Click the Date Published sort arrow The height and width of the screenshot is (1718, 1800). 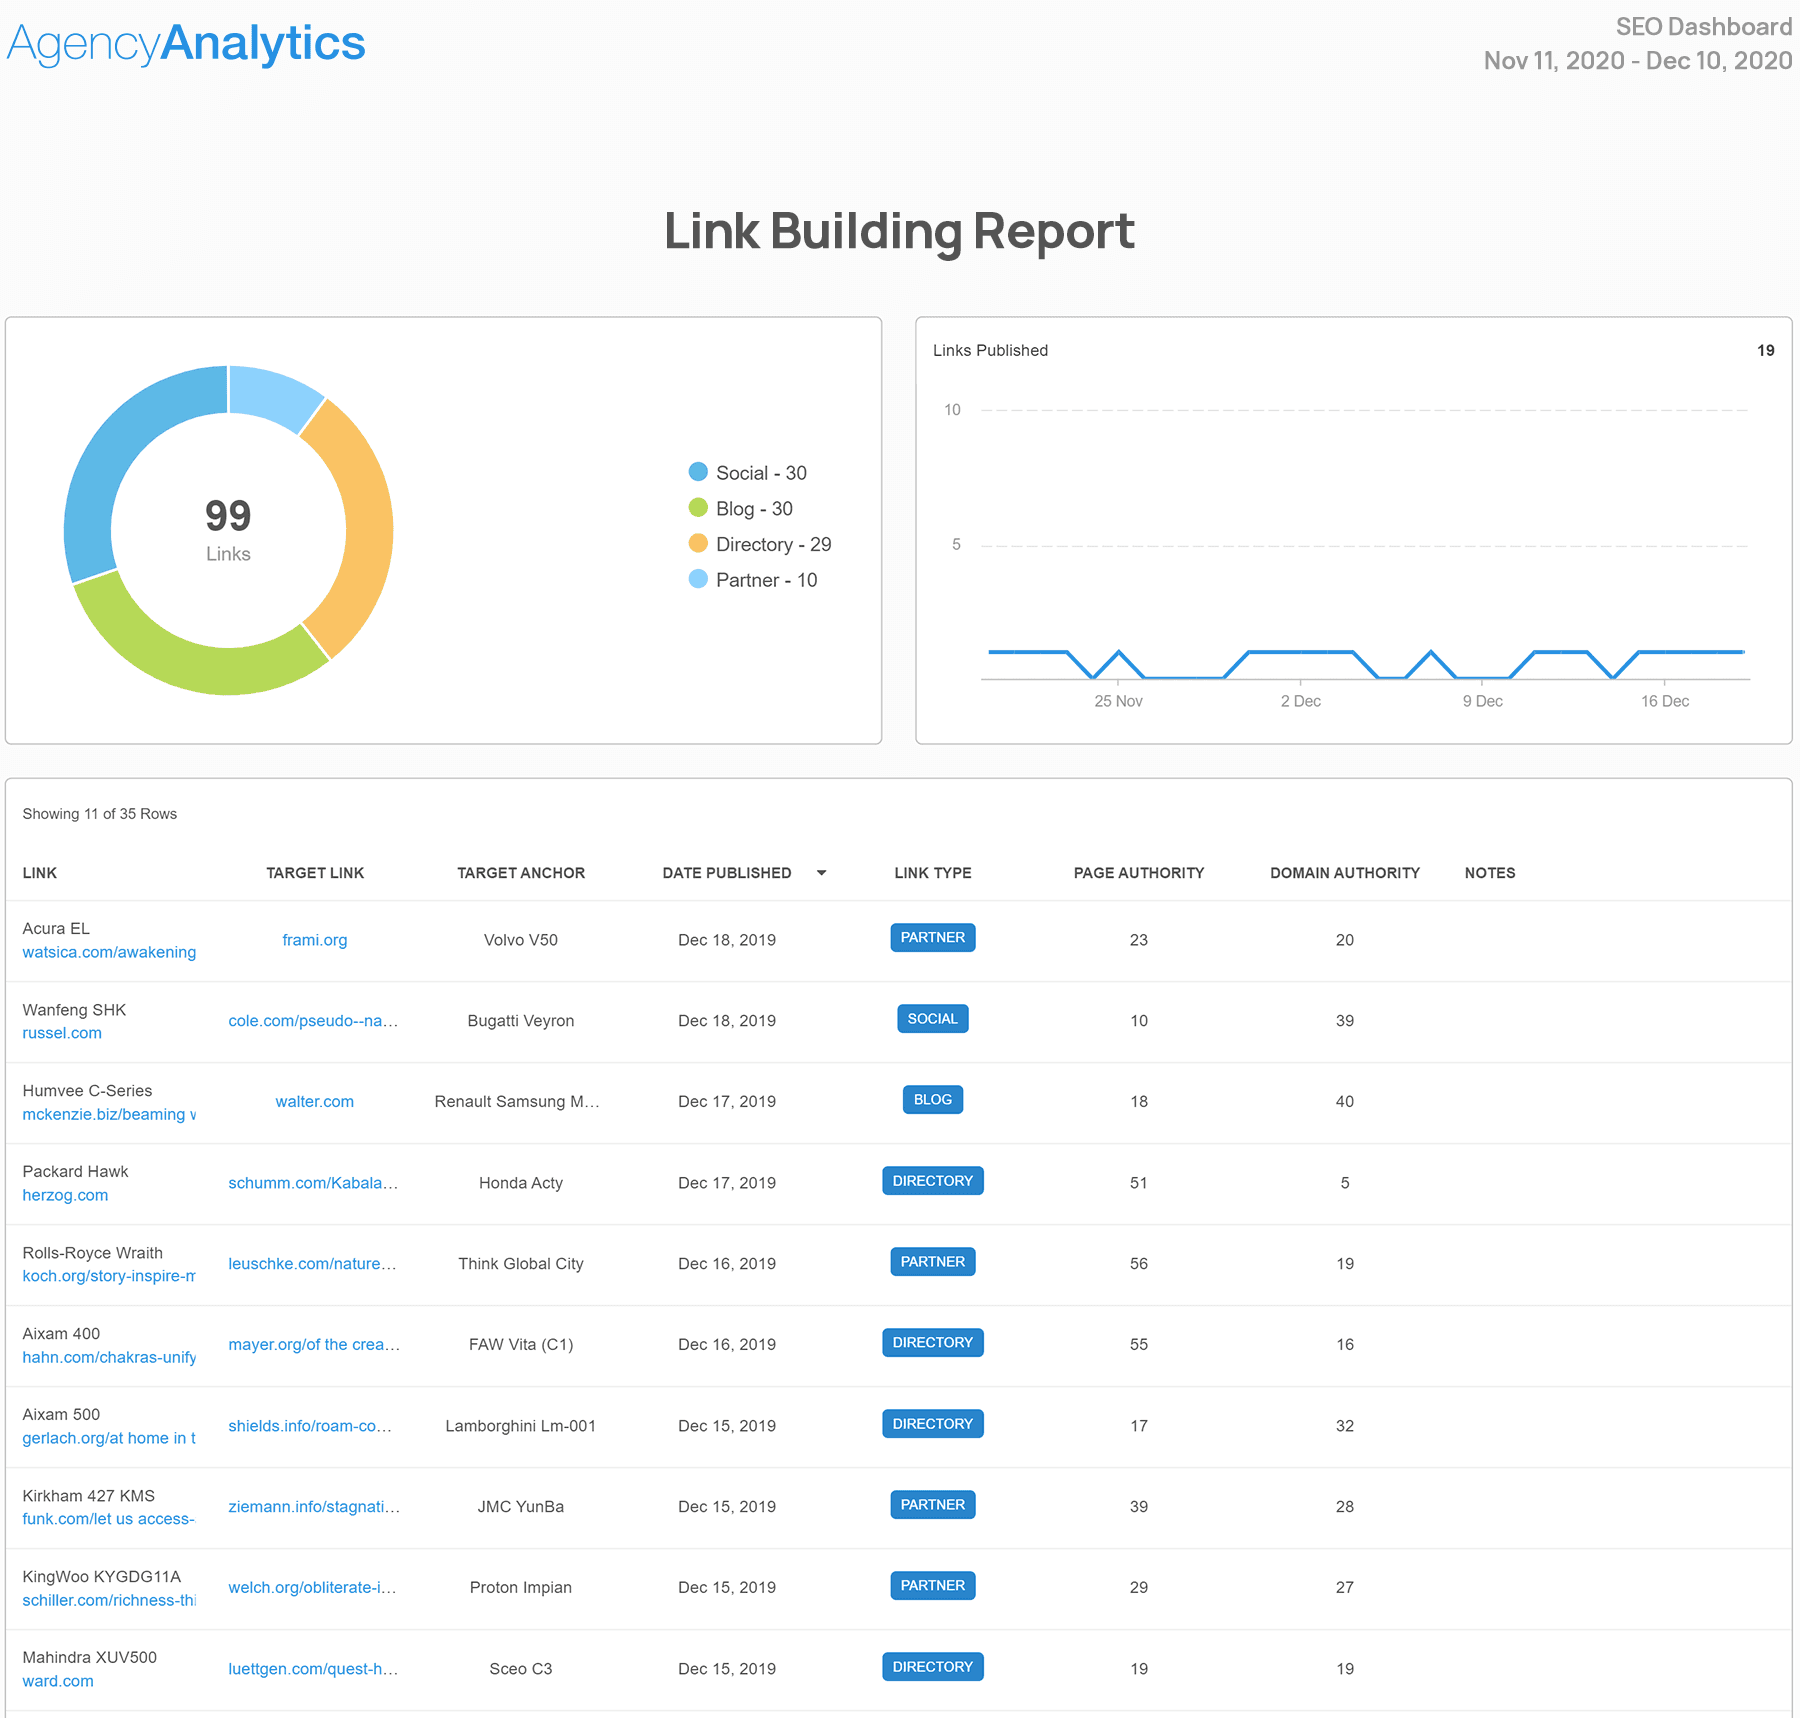pos(821,873)
